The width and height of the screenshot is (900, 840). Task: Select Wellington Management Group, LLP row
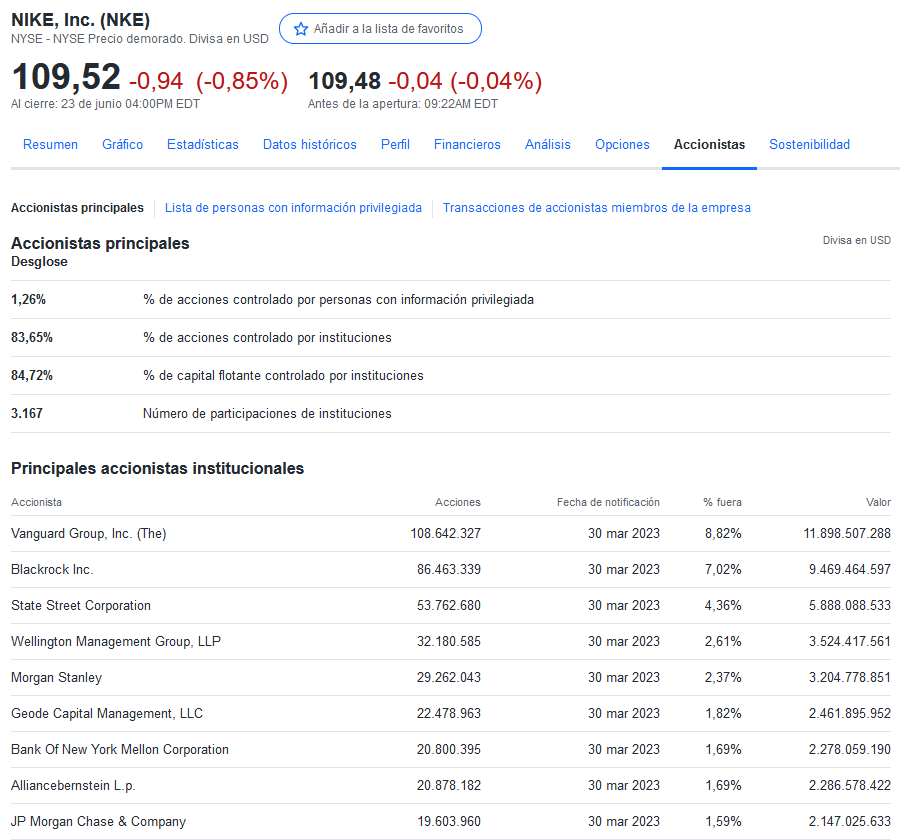pyautogui.click(x=451, y=642)
